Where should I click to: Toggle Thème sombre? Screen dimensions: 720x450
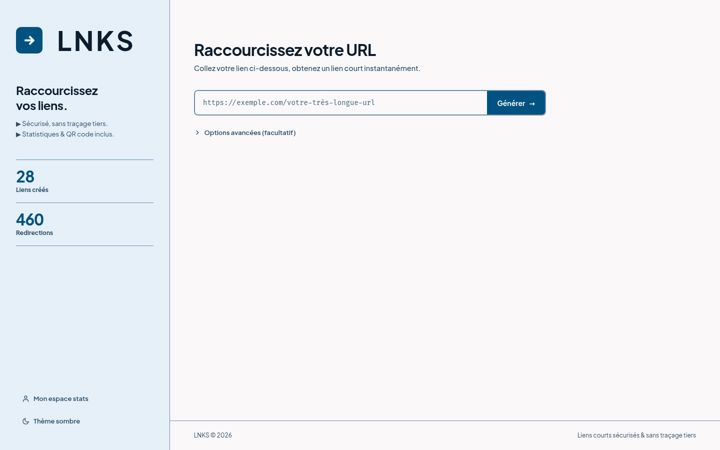point(51,421)
